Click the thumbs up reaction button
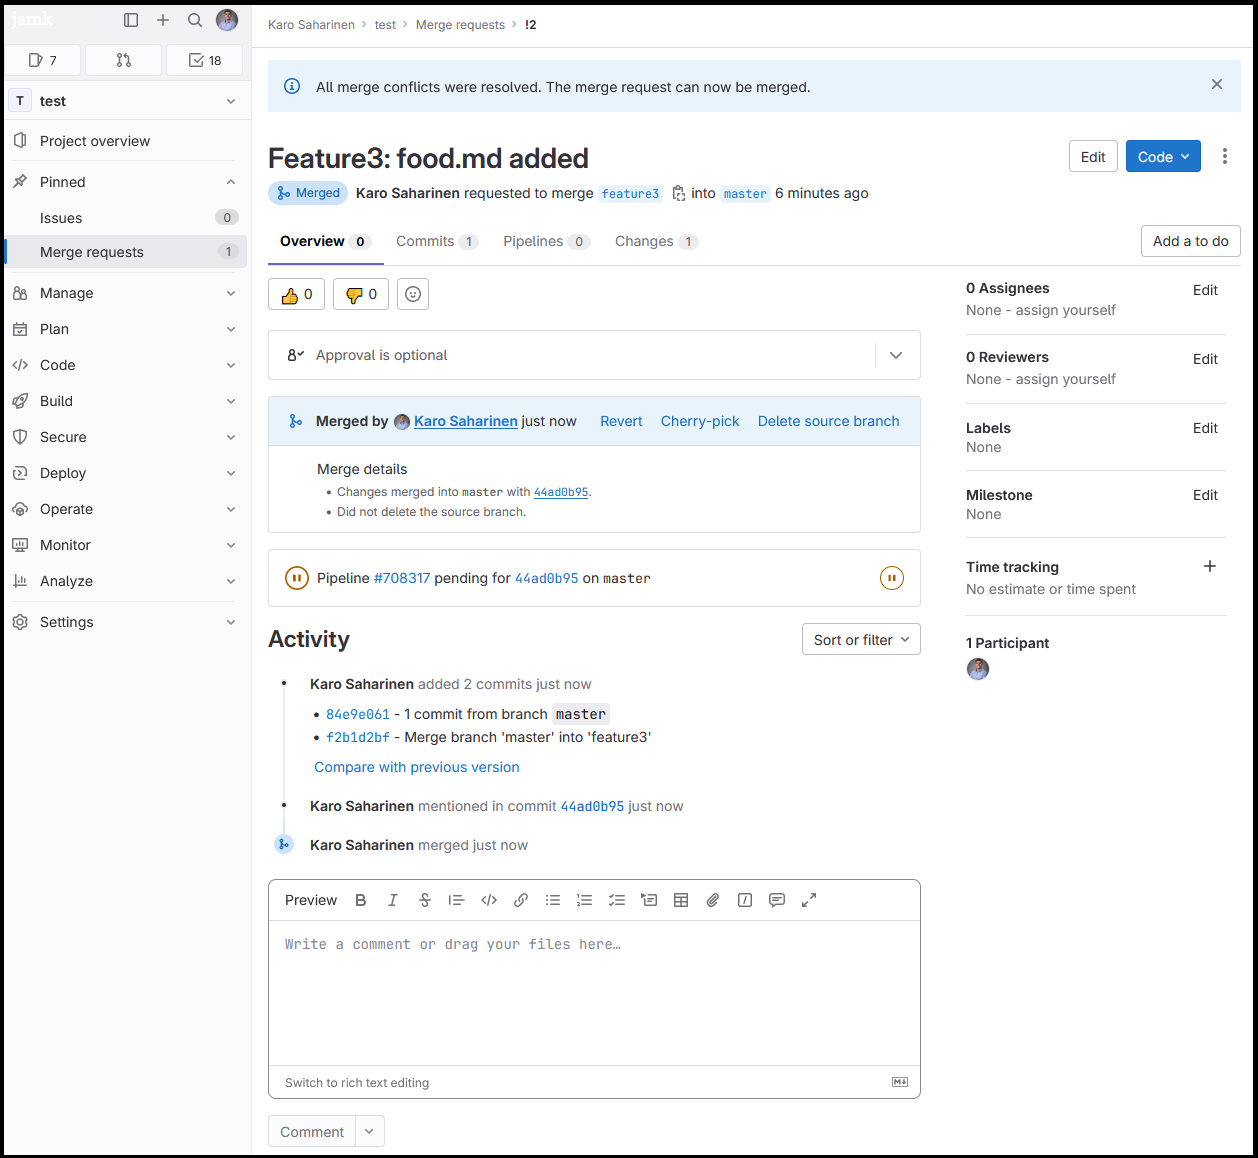Screen dimensions: 1258x1158 296,294
